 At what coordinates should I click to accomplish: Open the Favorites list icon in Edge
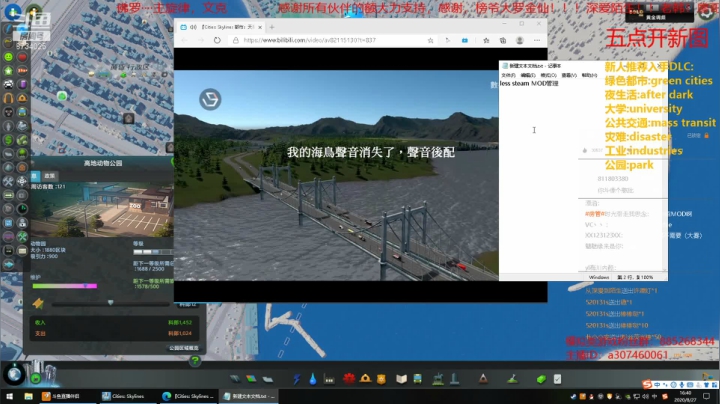pyautogui.click(x=486, y=40)
